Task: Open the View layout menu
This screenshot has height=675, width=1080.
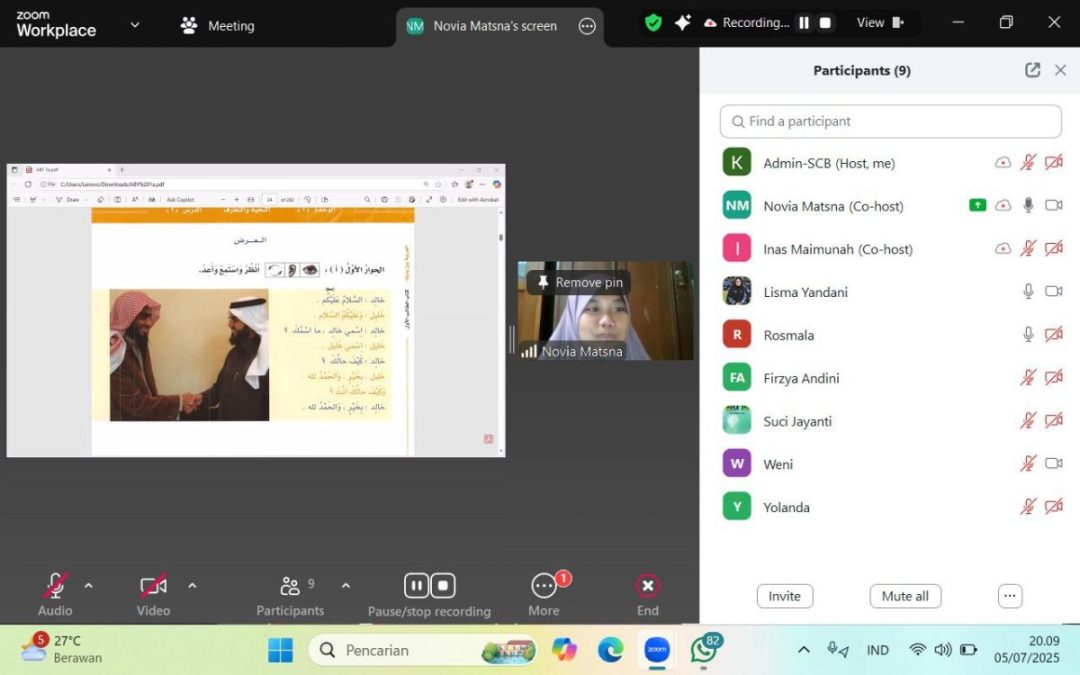Action: pos(880,23)
